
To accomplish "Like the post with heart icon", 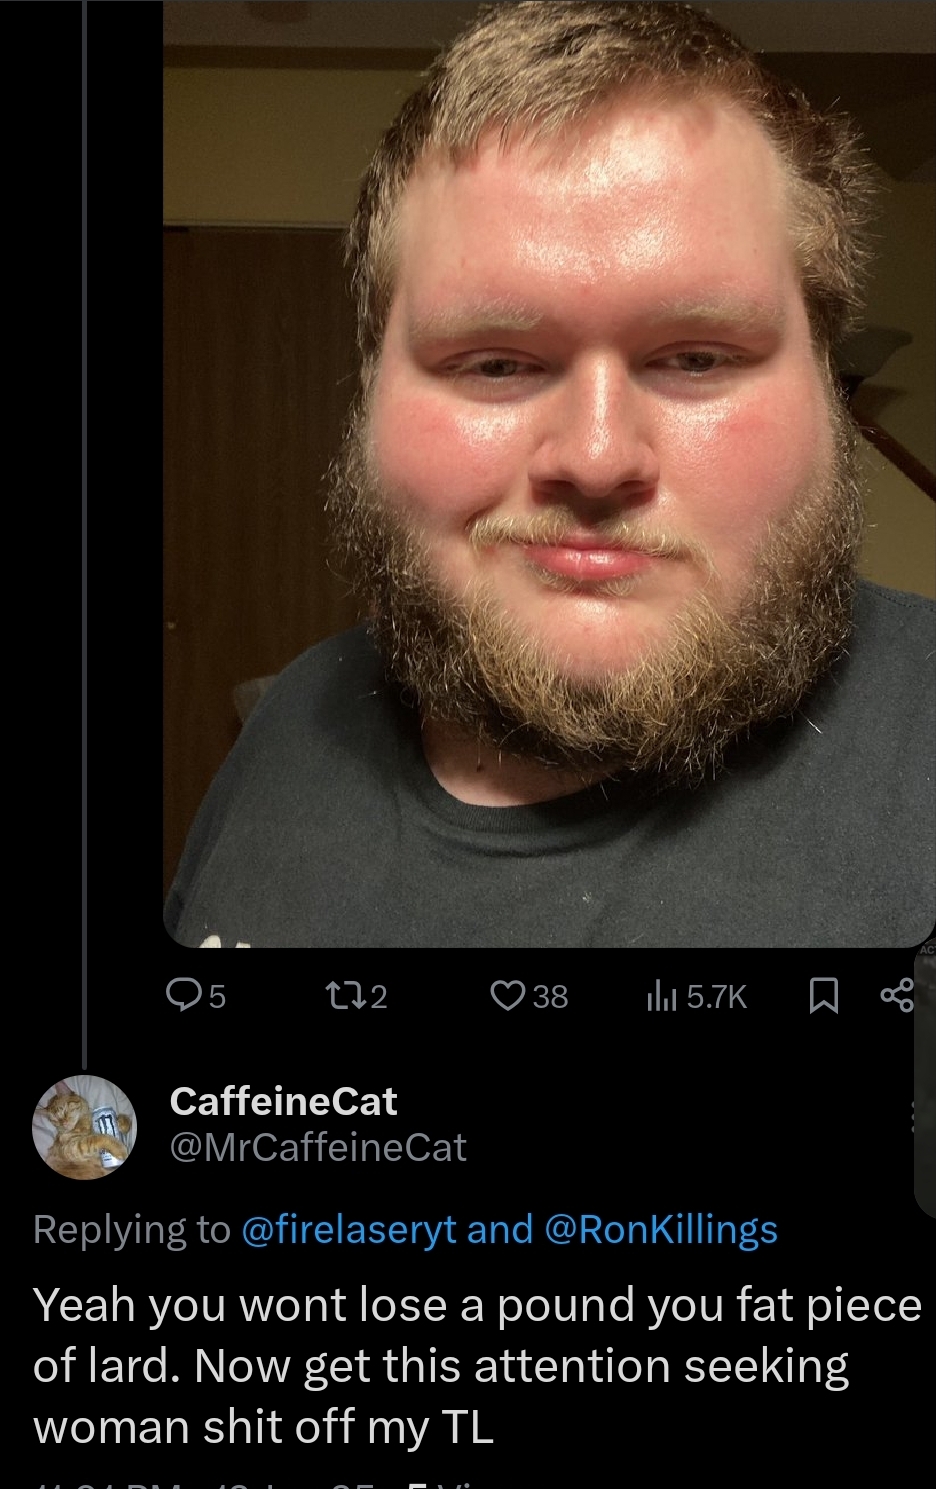I will (x=508, y=995).
